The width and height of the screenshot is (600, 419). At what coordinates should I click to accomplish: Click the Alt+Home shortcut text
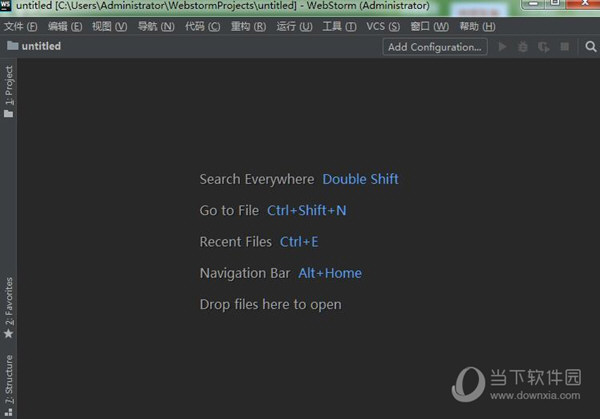[330, 273]
